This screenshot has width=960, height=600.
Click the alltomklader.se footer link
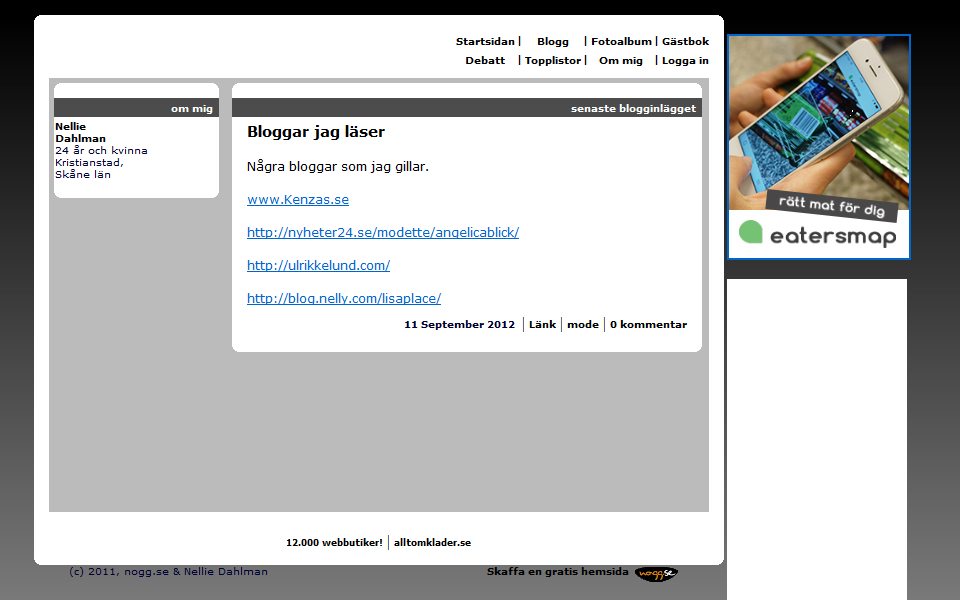pyautogui.click(x=432, y=543)
